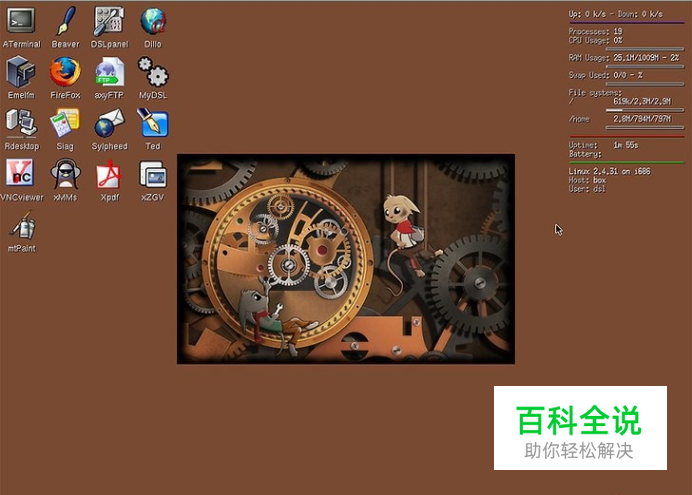Screen dimensions: 692x495
Task: Click the RAM Usage readout
Action: 624,58
